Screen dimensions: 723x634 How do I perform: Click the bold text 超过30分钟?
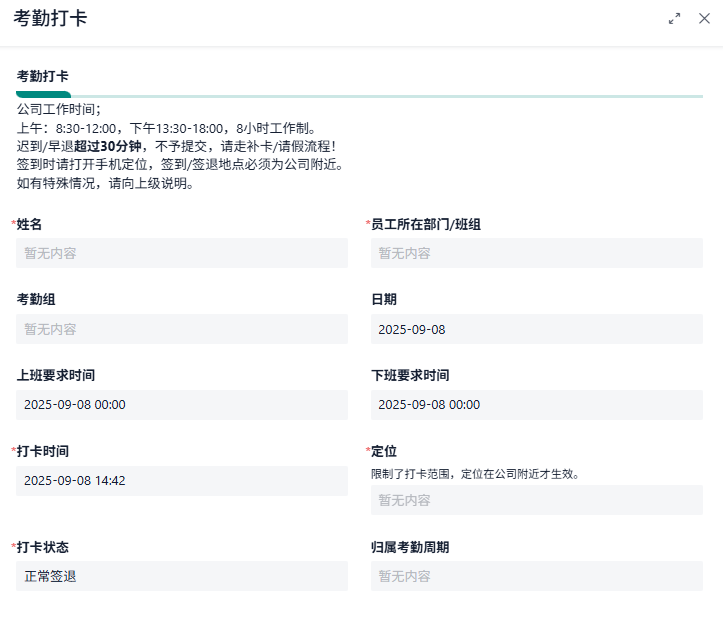click(x=107, y=146)
